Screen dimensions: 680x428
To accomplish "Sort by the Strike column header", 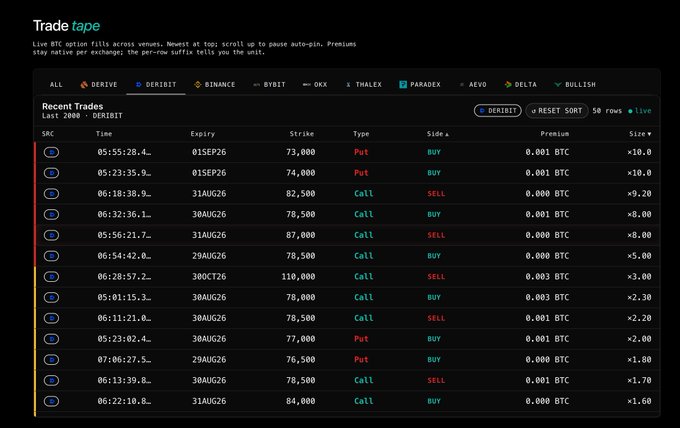I will [x=302, y=134].
